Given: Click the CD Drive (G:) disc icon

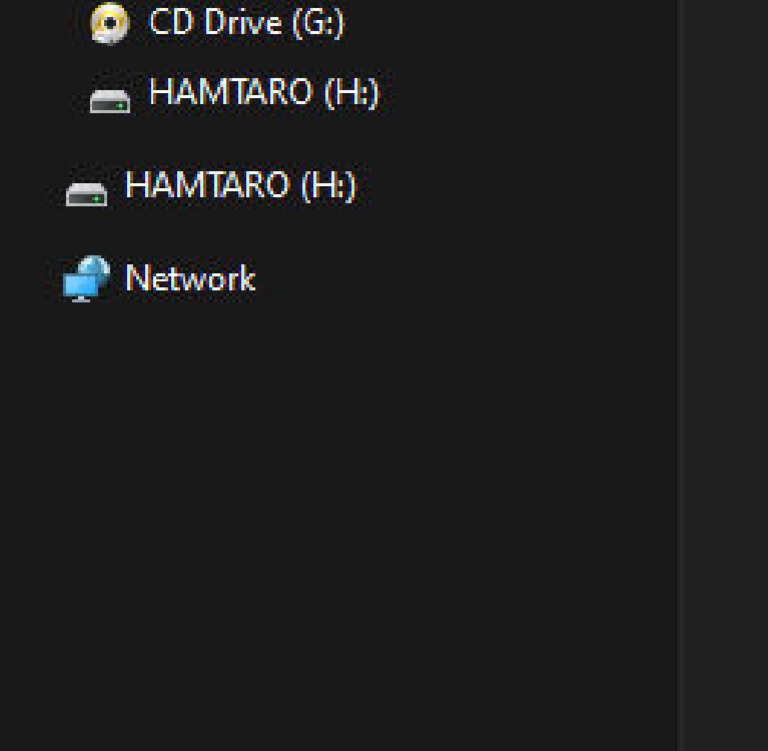Looking at the screenshot, I should coord(110,23).
